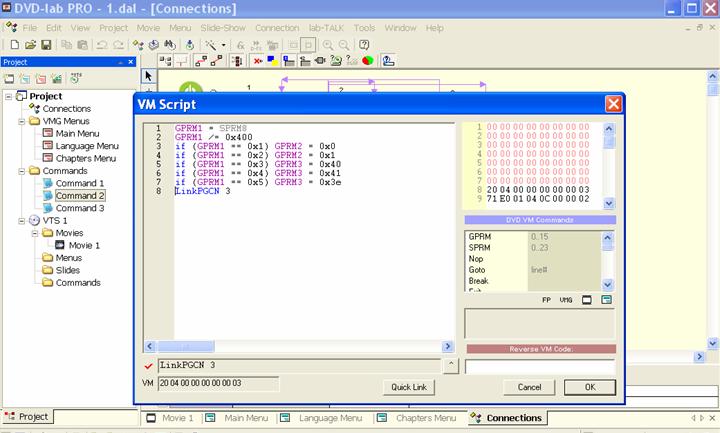Open the lab-TALK menu

coord(326,28)
